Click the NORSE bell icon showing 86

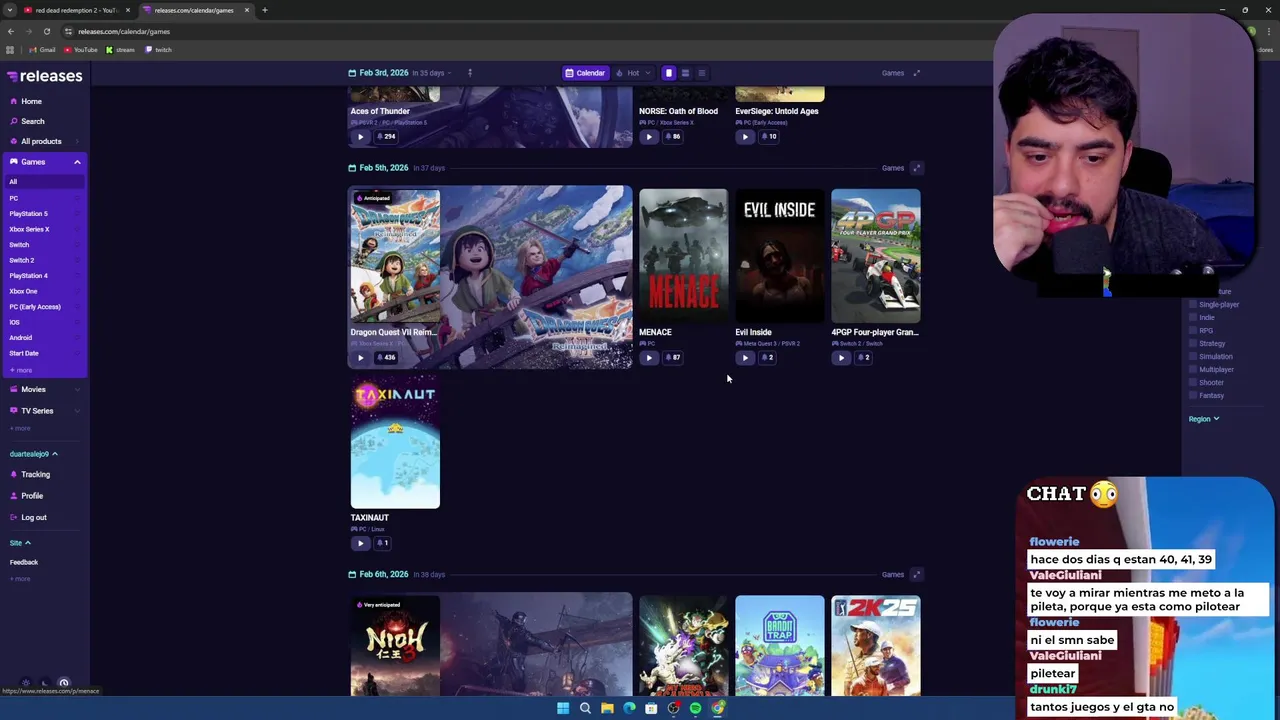671,136
